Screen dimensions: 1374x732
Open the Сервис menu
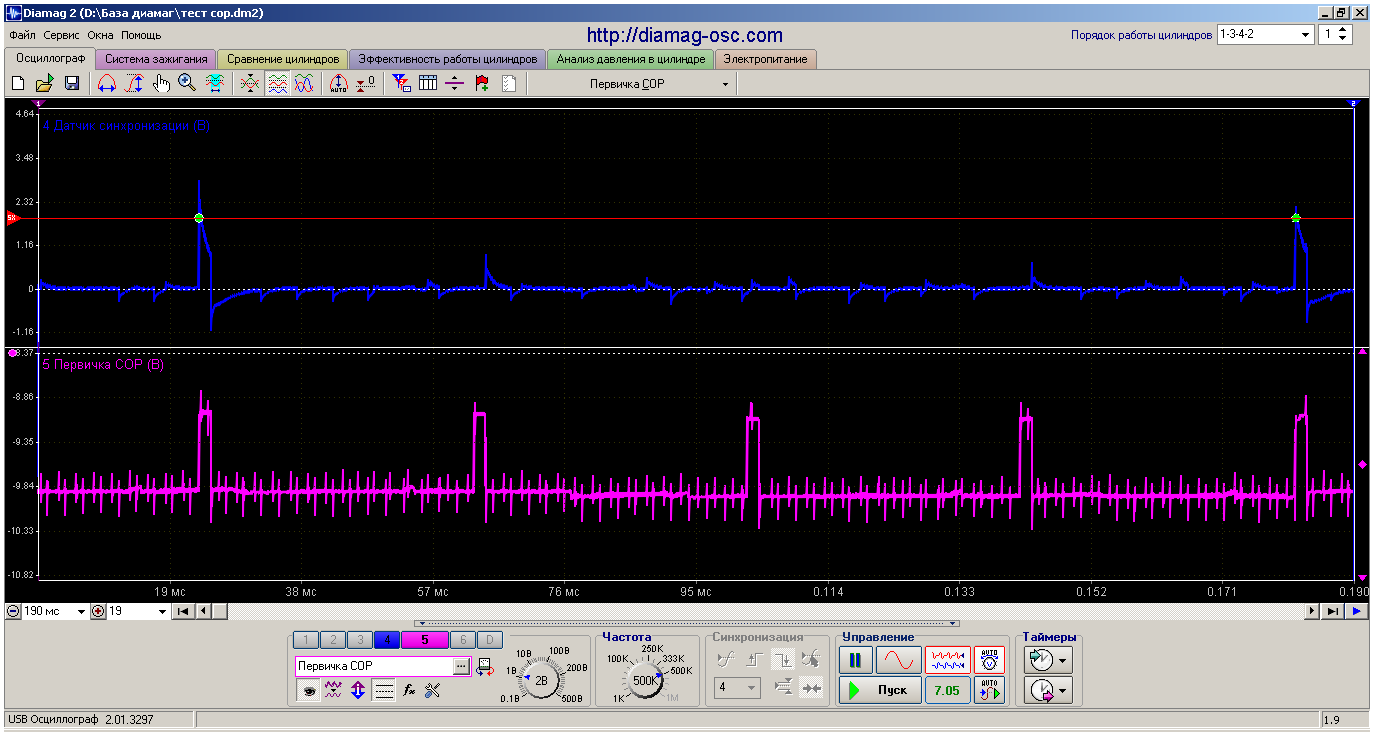click(61, 35)
